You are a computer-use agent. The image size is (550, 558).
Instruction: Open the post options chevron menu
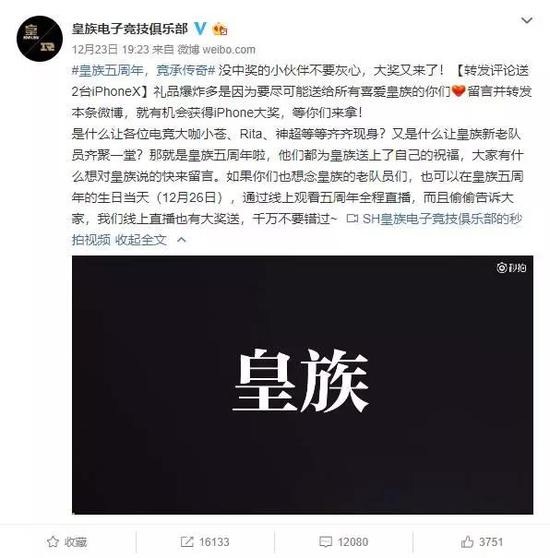[x=527, y=20]
